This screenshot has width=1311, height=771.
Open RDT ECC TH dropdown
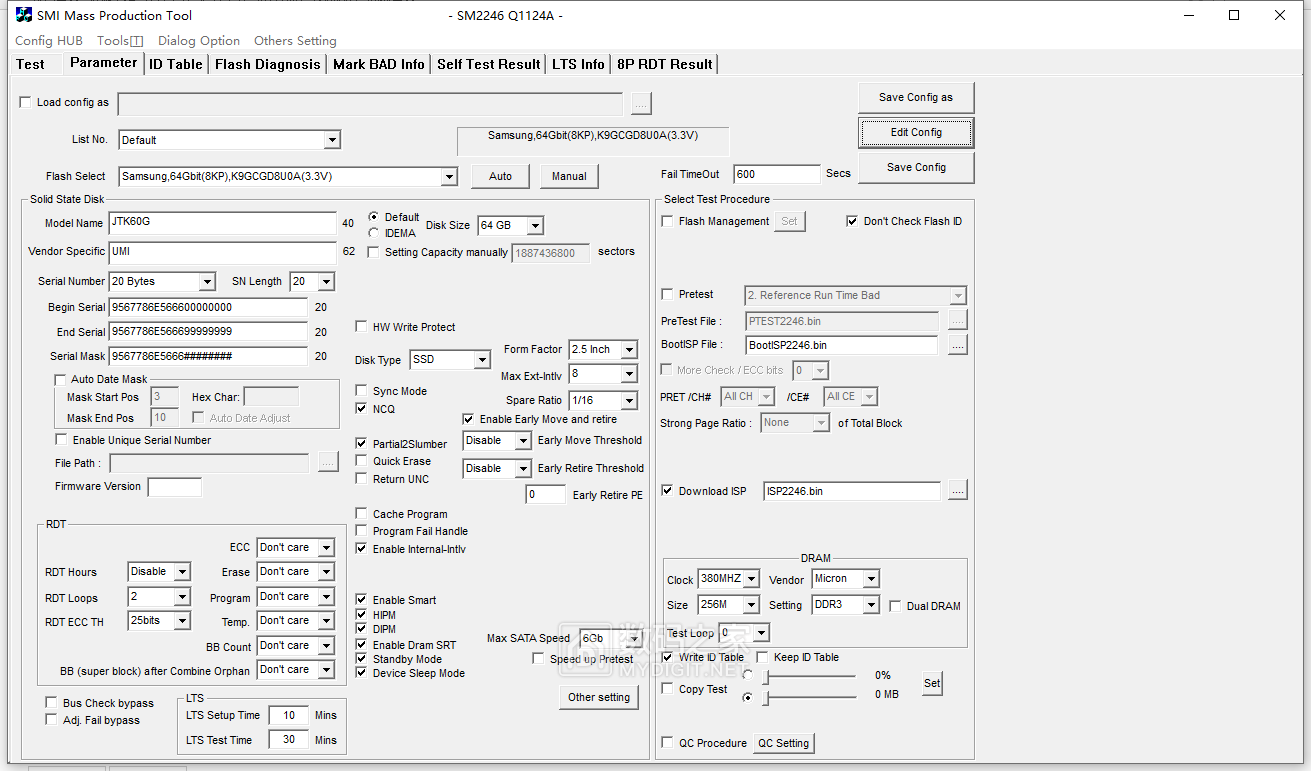(x=182, y=621)
